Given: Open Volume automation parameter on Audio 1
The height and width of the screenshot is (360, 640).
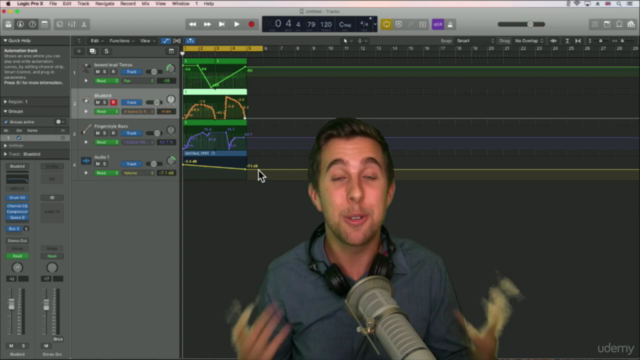Looking at the screenshot, I should click(138, 173).
